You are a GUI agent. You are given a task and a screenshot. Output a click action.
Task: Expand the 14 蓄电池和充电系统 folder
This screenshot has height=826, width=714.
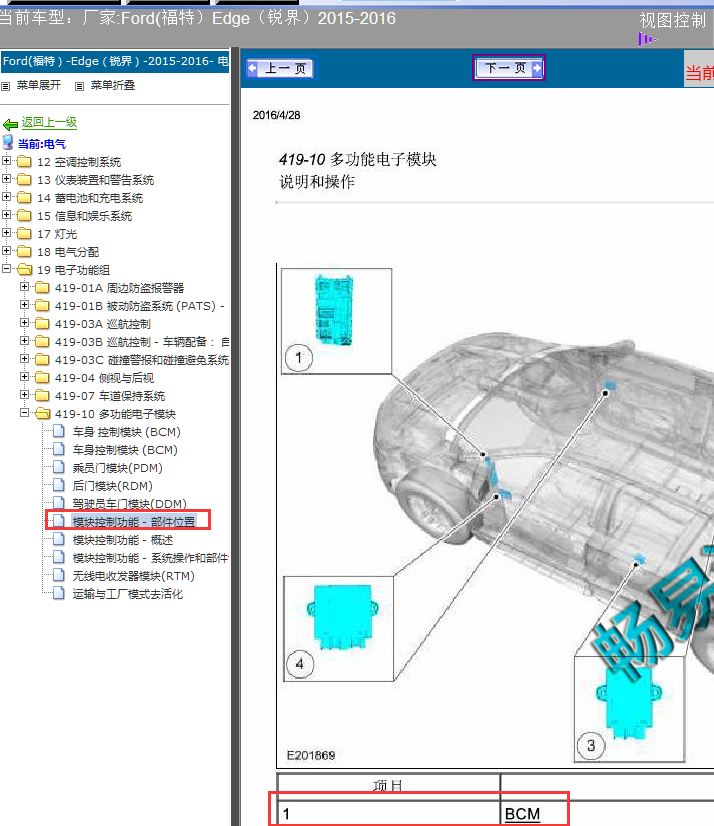tap(6, 196)
